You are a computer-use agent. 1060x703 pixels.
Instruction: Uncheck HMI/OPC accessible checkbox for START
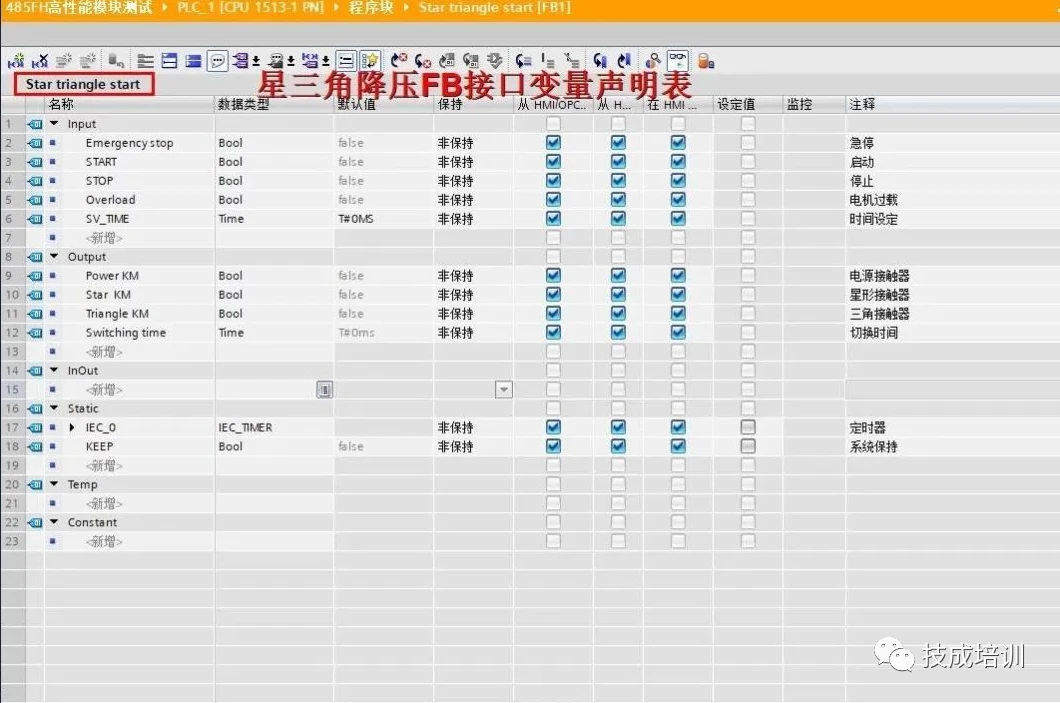coord(553,162)
